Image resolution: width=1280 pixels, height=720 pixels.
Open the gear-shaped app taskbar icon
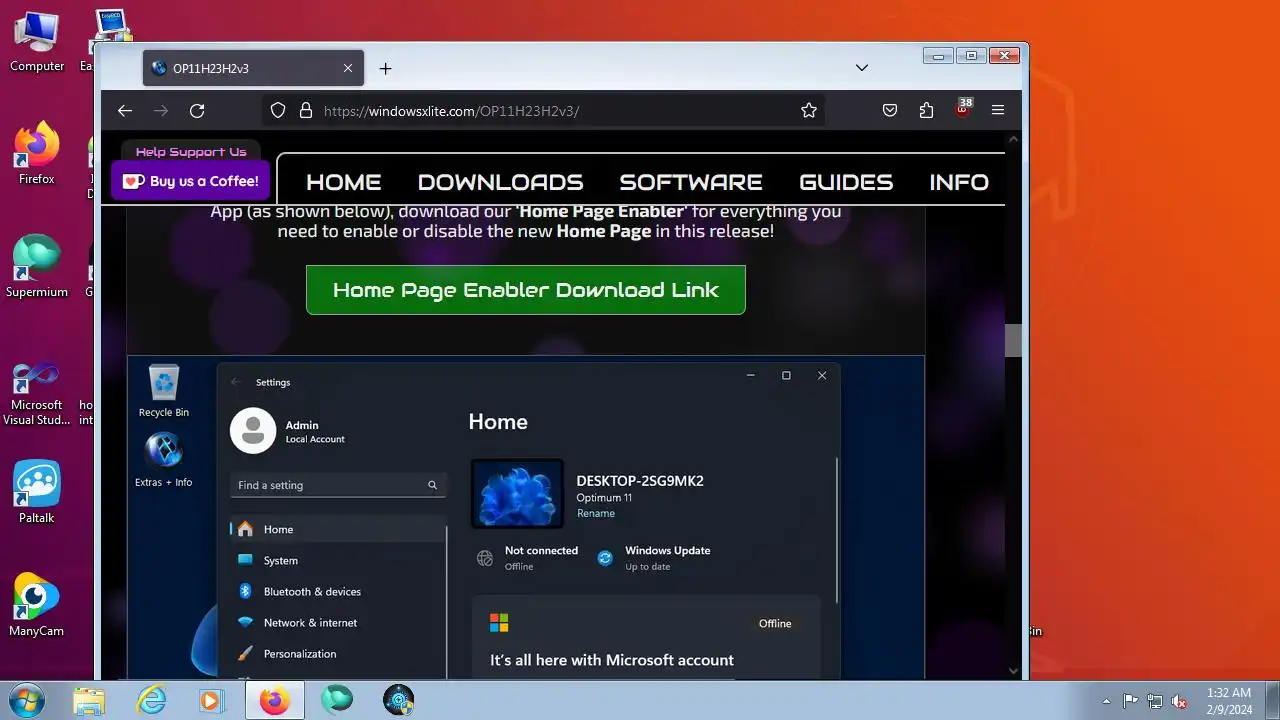[399, 700]
